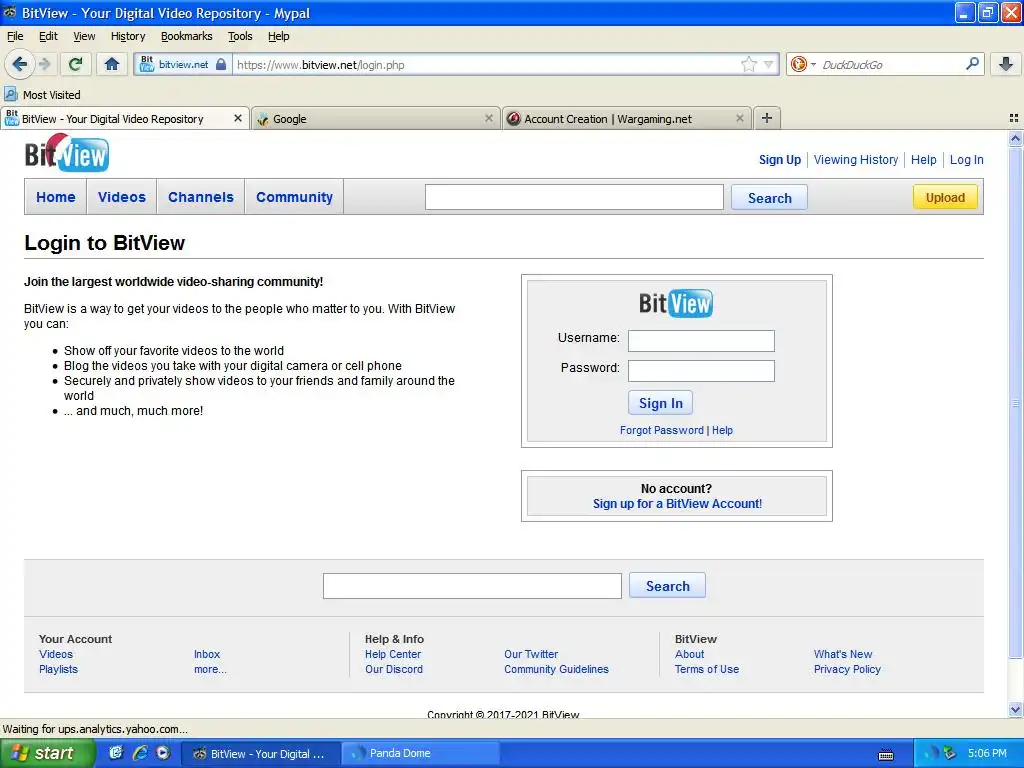
Task: Go to the Community navigation tab
Action: coord(295,197)
